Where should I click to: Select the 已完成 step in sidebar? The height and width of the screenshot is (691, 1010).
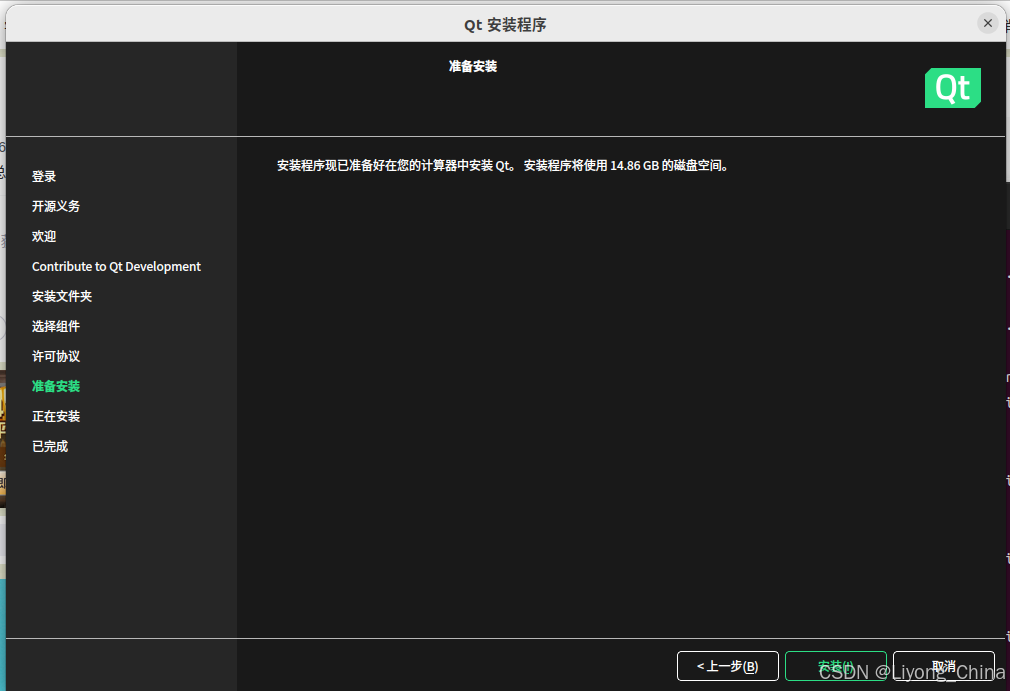pos(50,446)
